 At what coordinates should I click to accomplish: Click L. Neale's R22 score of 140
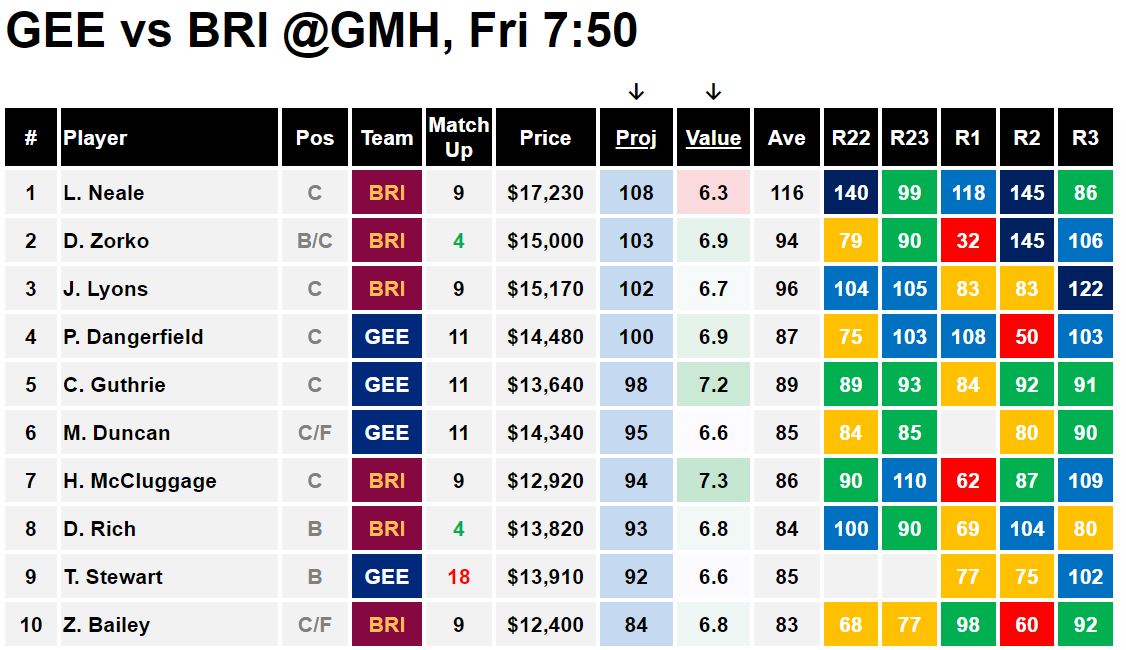pyautogui.click(x=851, y=192)
